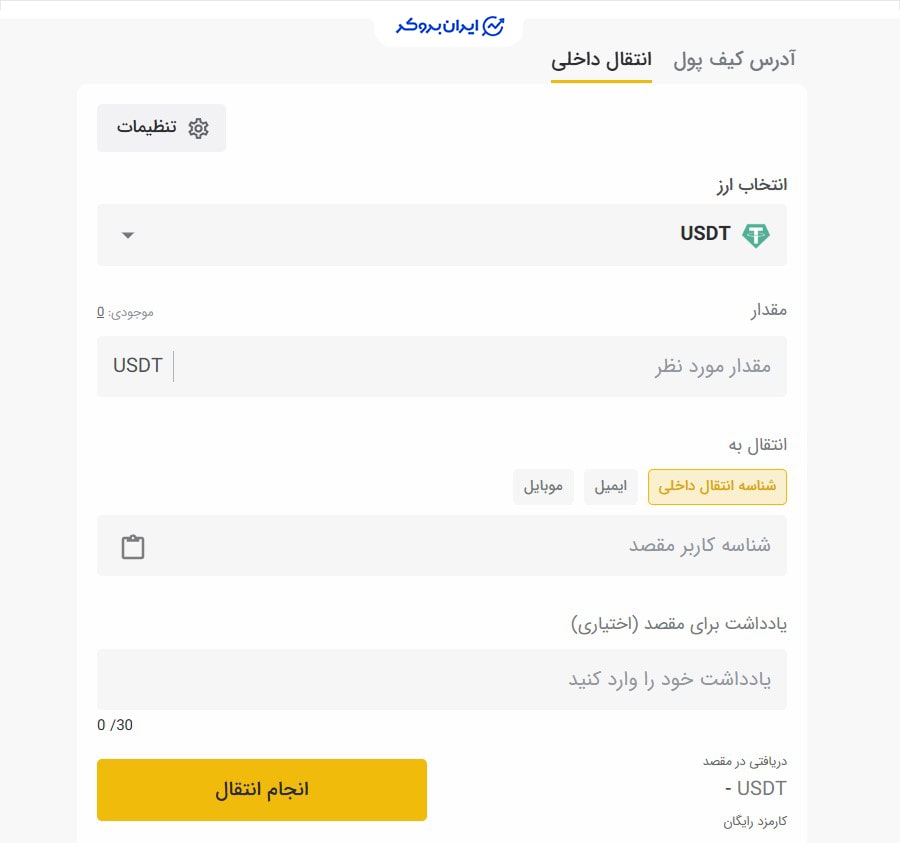The height and width of the screenshot is (843, 900).
Task: Click the شناسه کاربر مقصد destination field
Action: 500,546
